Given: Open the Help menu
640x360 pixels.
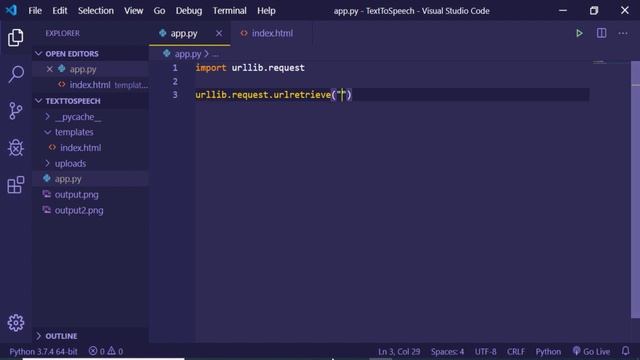Looking at the screenshot, I should tap(266, 11).
